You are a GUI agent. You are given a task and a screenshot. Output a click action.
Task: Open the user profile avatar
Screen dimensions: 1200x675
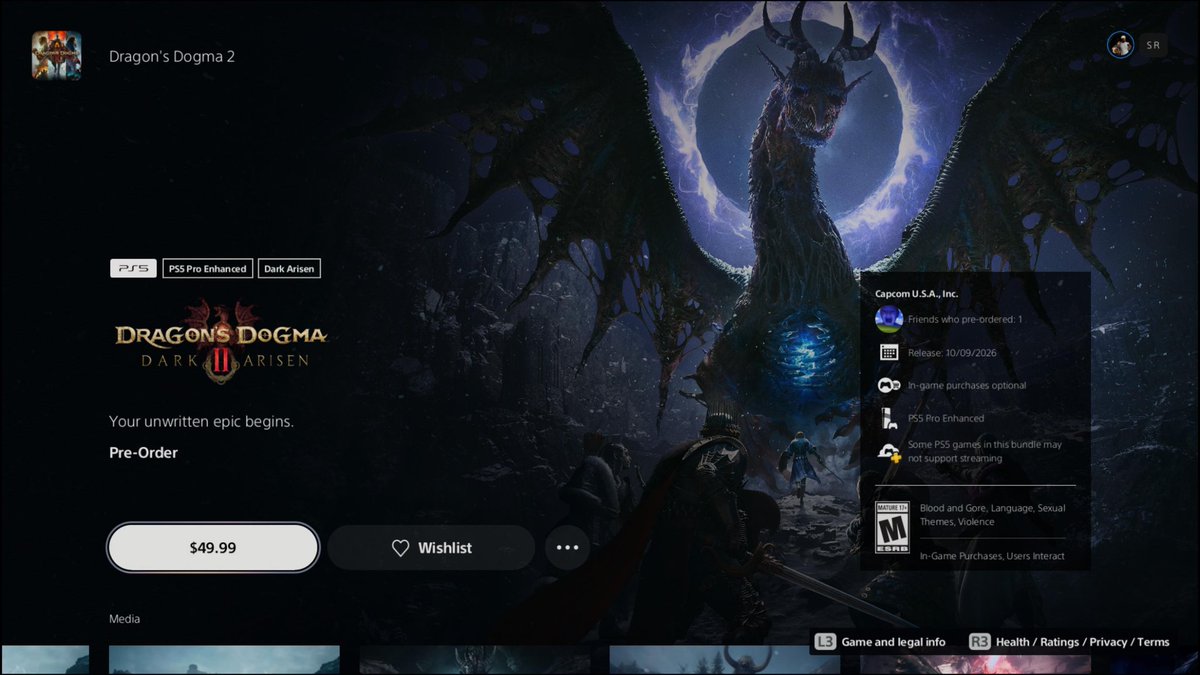[x=1120, y=45]
